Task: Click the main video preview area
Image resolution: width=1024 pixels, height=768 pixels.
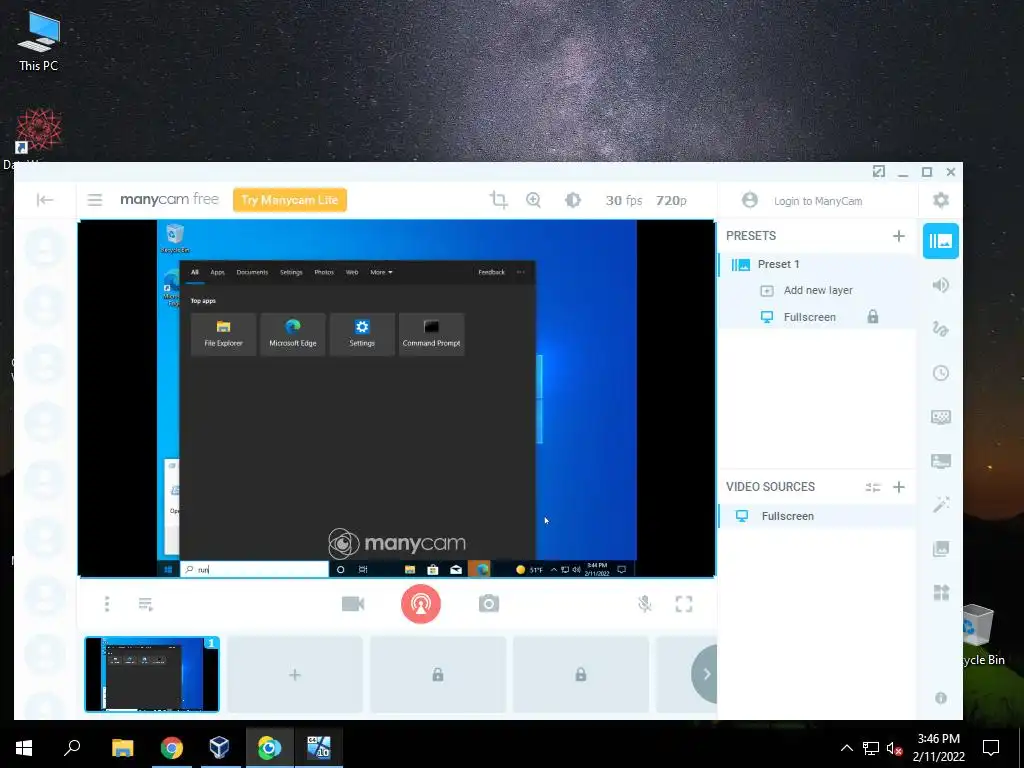Action: [396, 398]
